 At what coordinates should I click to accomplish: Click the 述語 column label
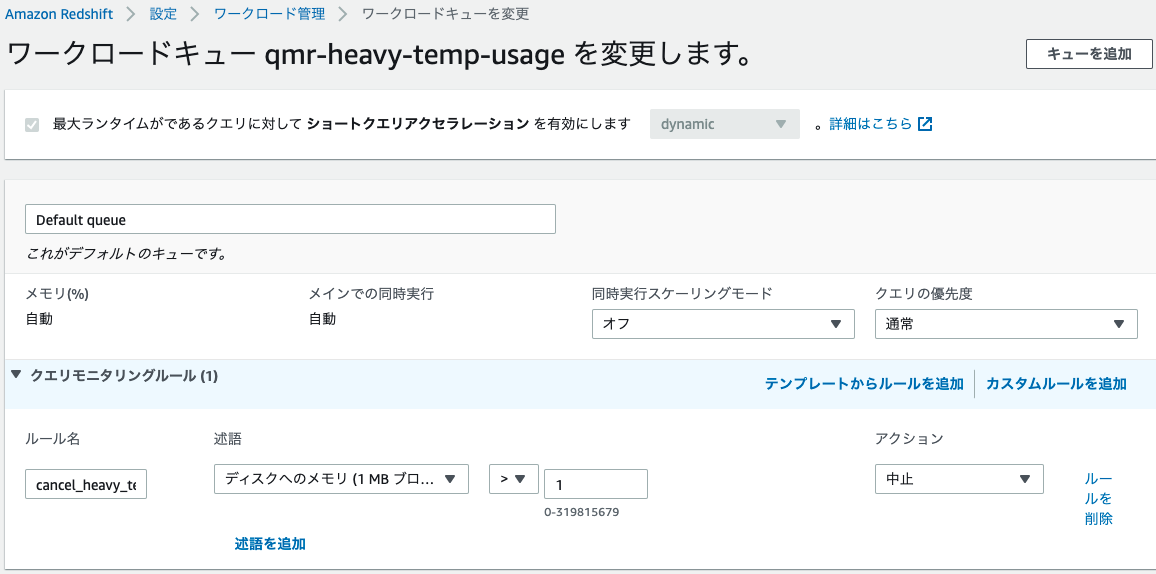[x=227, y=439]
